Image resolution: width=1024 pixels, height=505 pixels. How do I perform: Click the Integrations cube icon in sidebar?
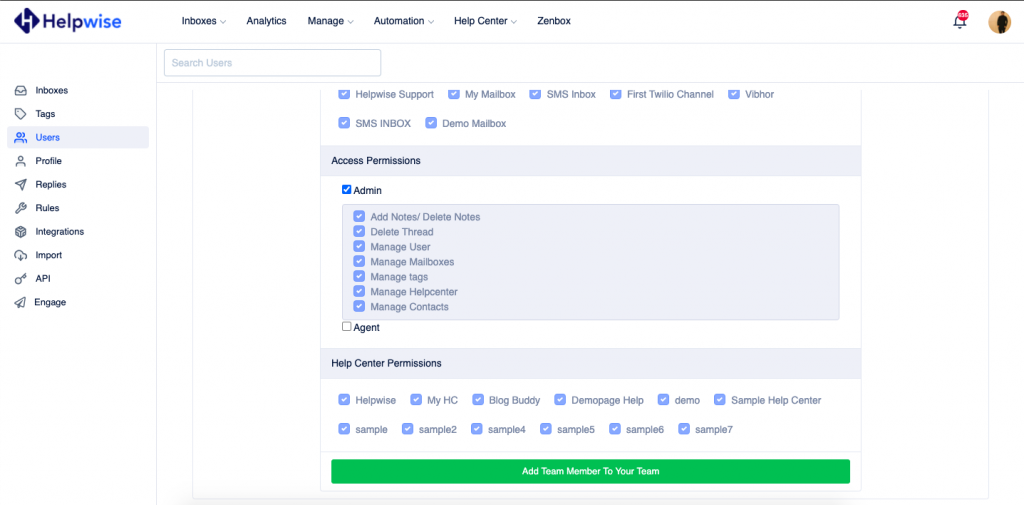point(20,232)
